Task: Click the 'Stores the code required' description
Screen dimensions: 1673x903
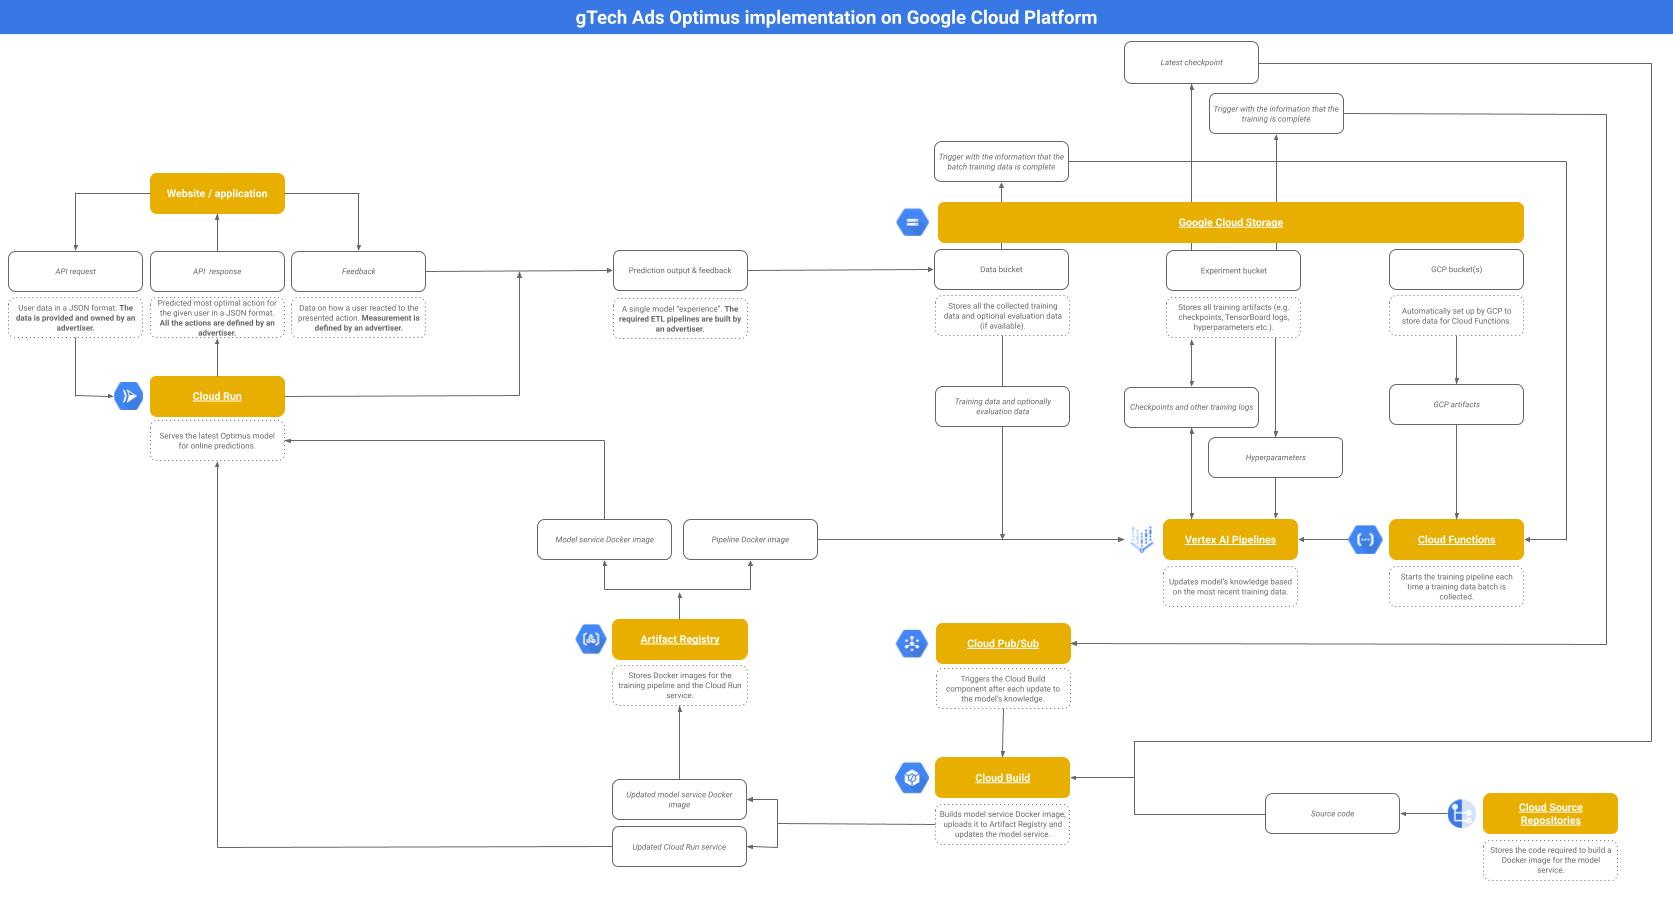Action: tap(1550, 860)
